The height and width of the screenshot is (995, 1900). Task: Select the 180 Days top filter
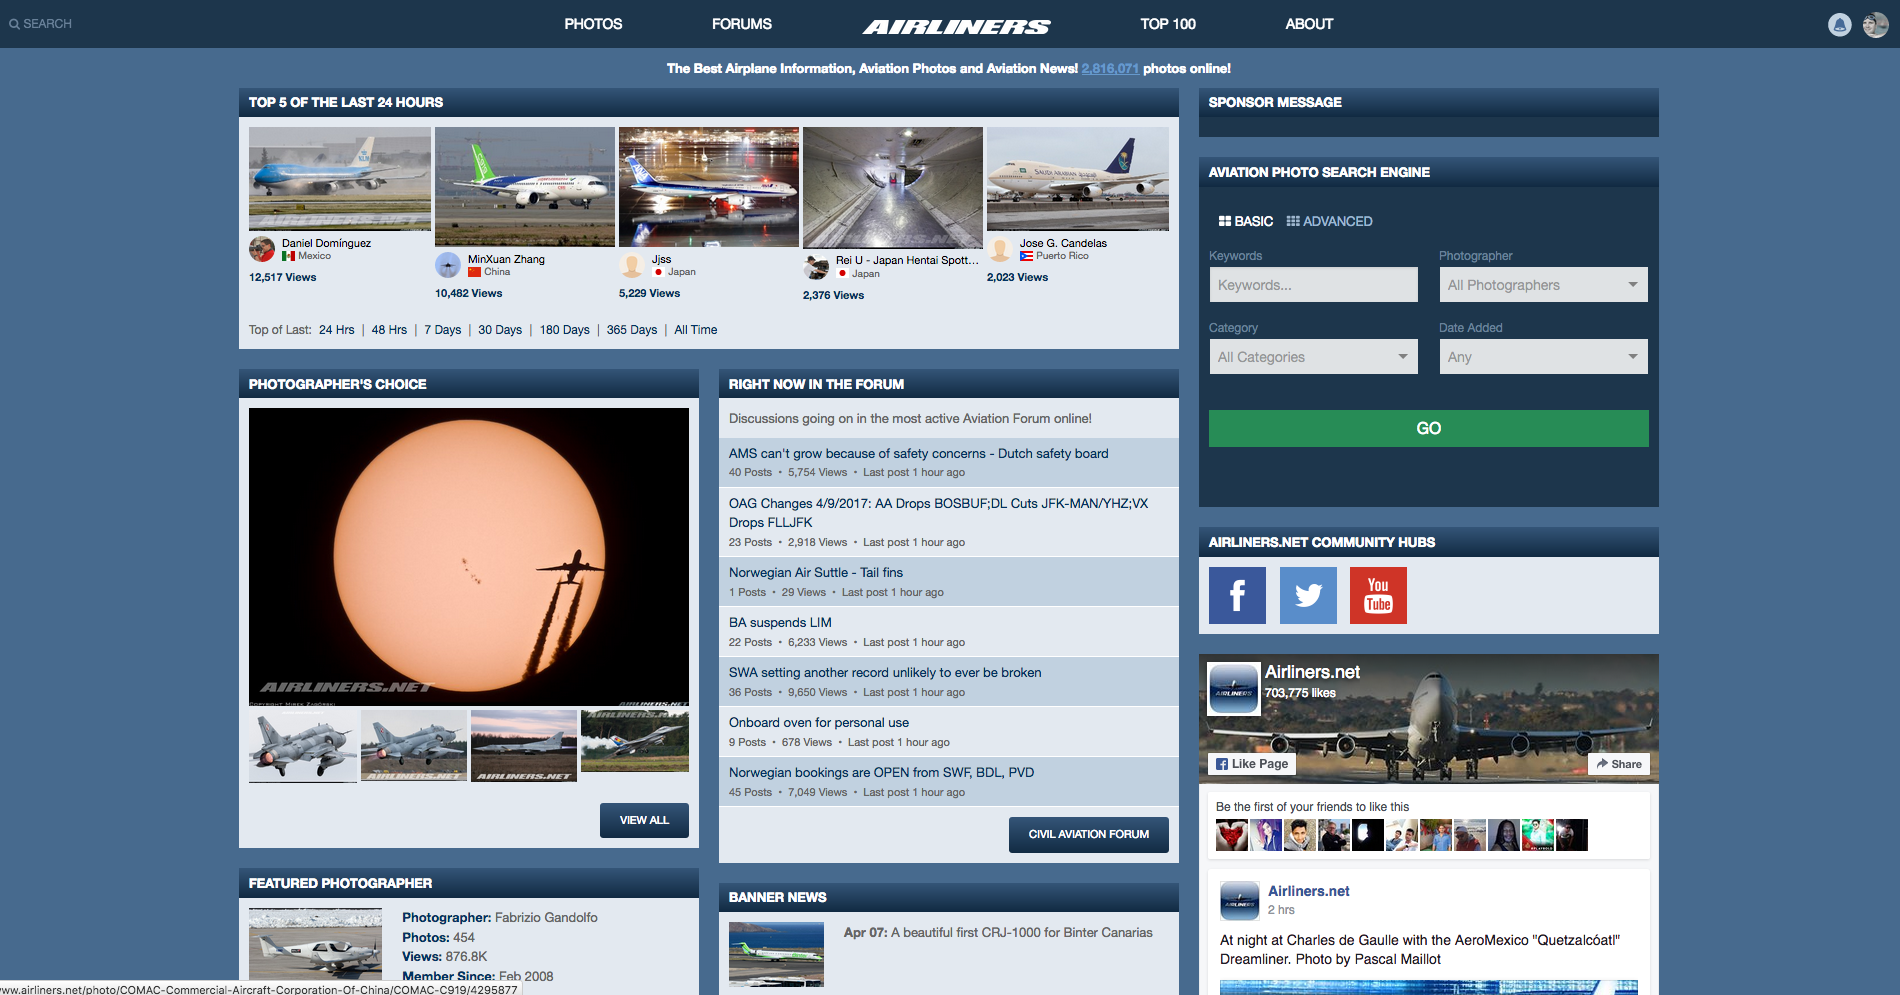565,330
